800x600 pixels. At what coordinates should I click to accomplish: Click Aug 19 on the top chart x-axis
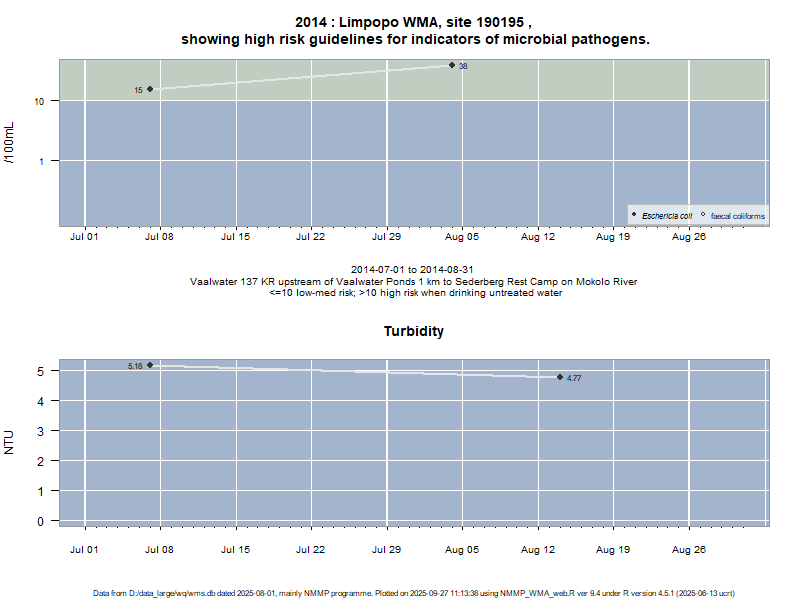(x=613, y=237)
